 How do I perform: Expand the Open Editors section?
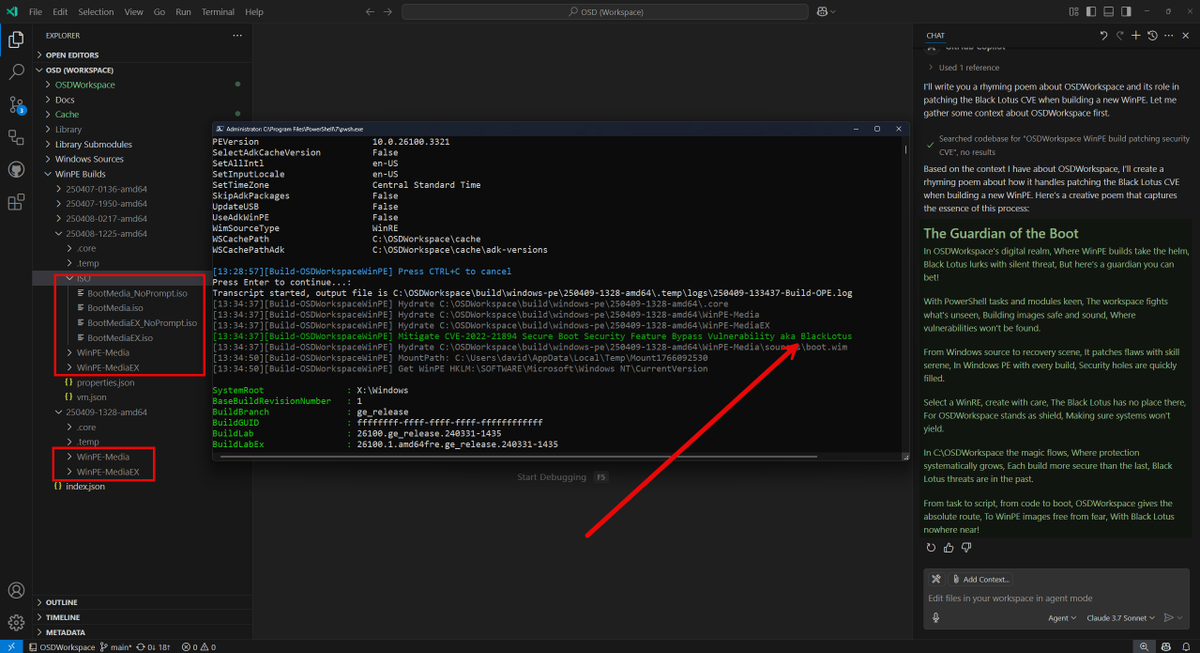click(x=72, y=55)
